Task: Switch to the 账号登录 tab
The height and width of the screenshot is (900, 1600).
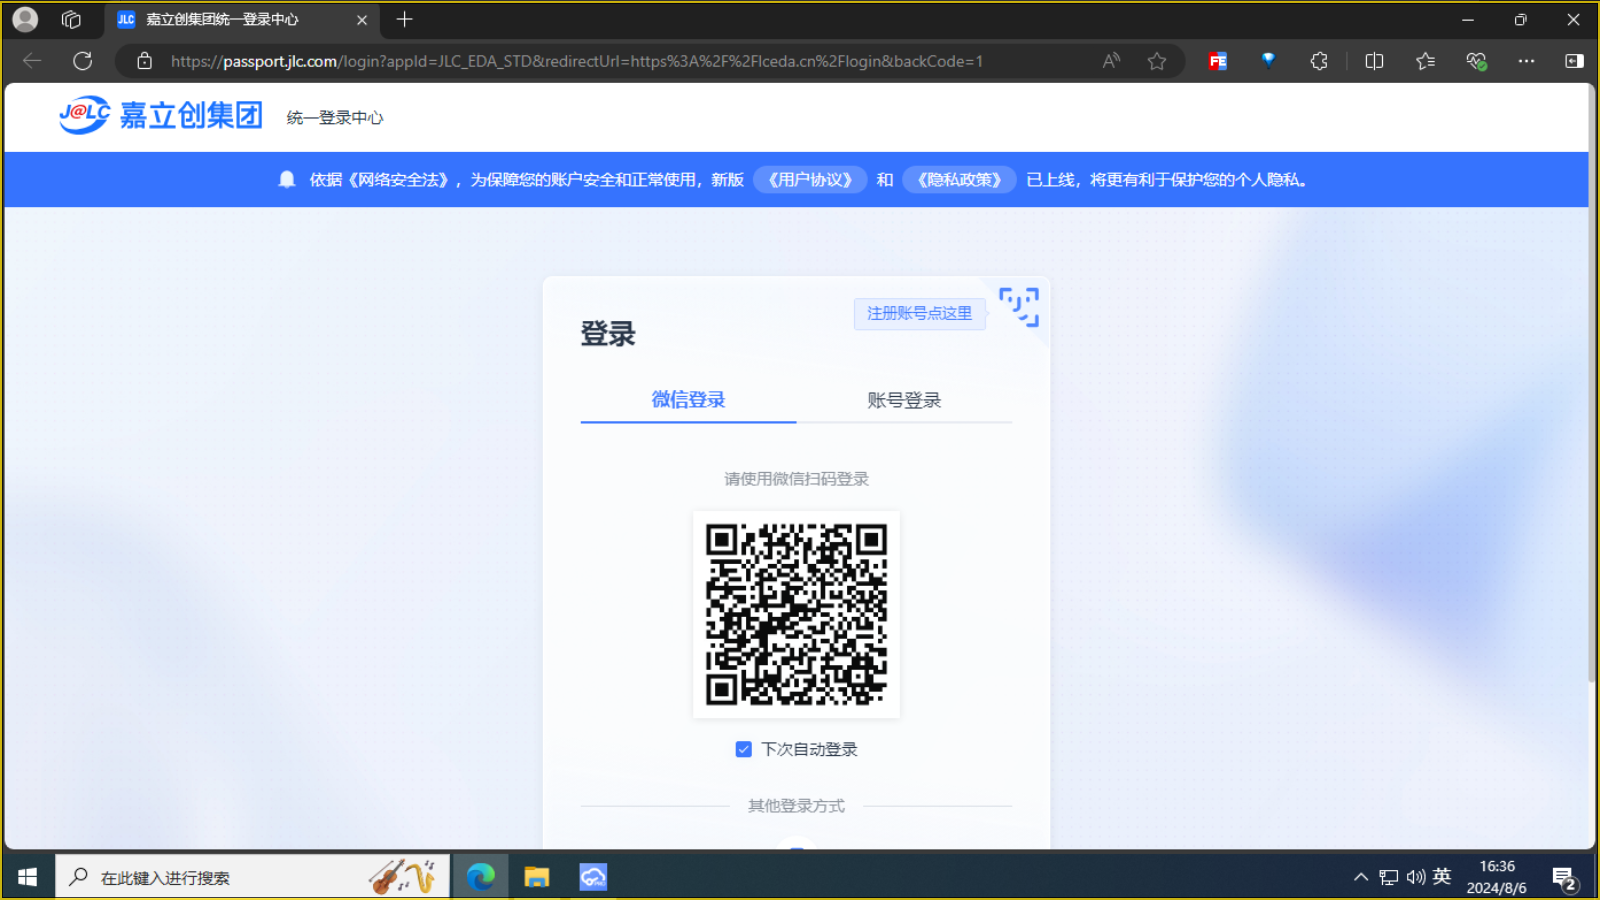Action: 904,400
